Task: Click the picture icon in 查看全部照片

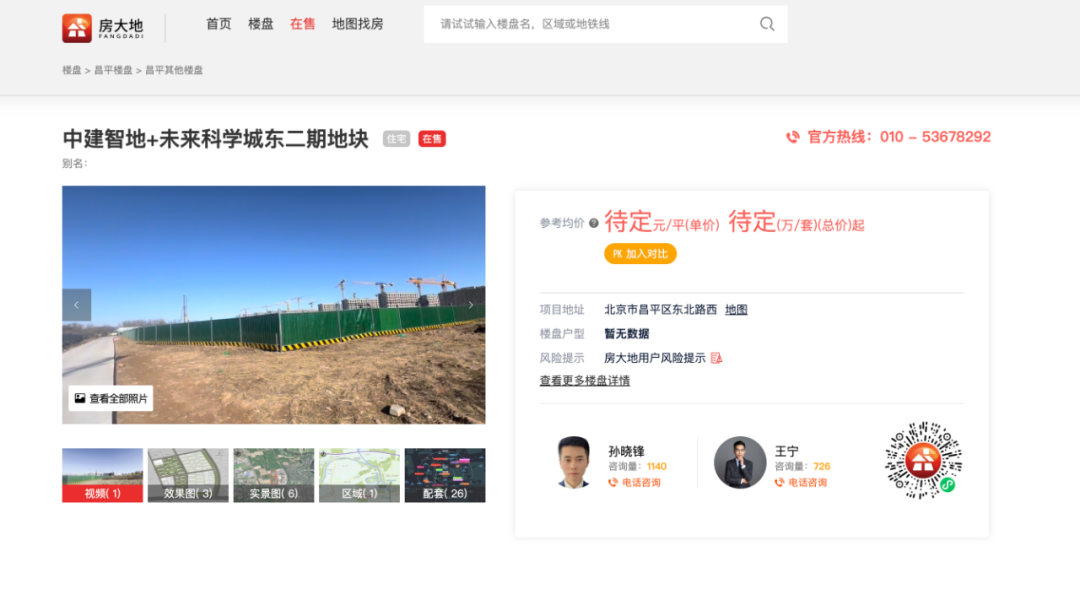Action: [80, 398]
